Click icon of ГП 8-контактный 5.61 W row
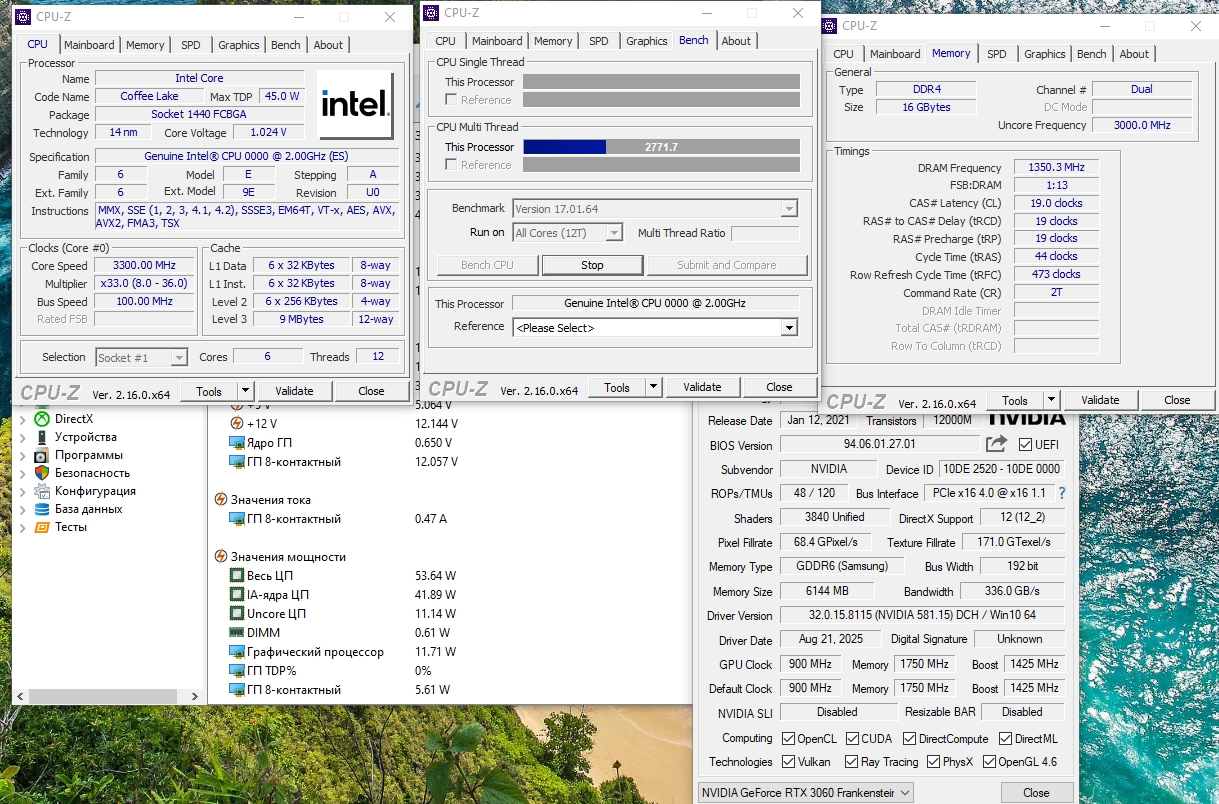 [237, 690]
